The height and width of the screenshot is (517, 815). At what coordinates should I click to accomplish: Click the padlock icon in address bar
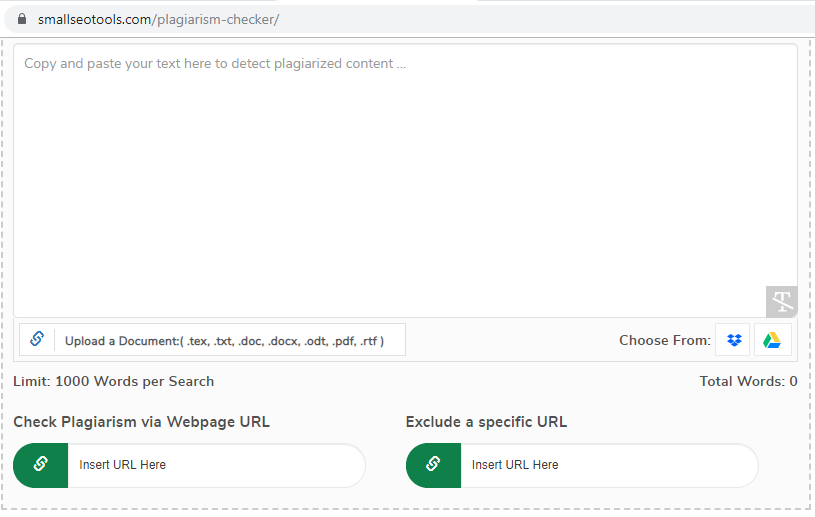22,19
